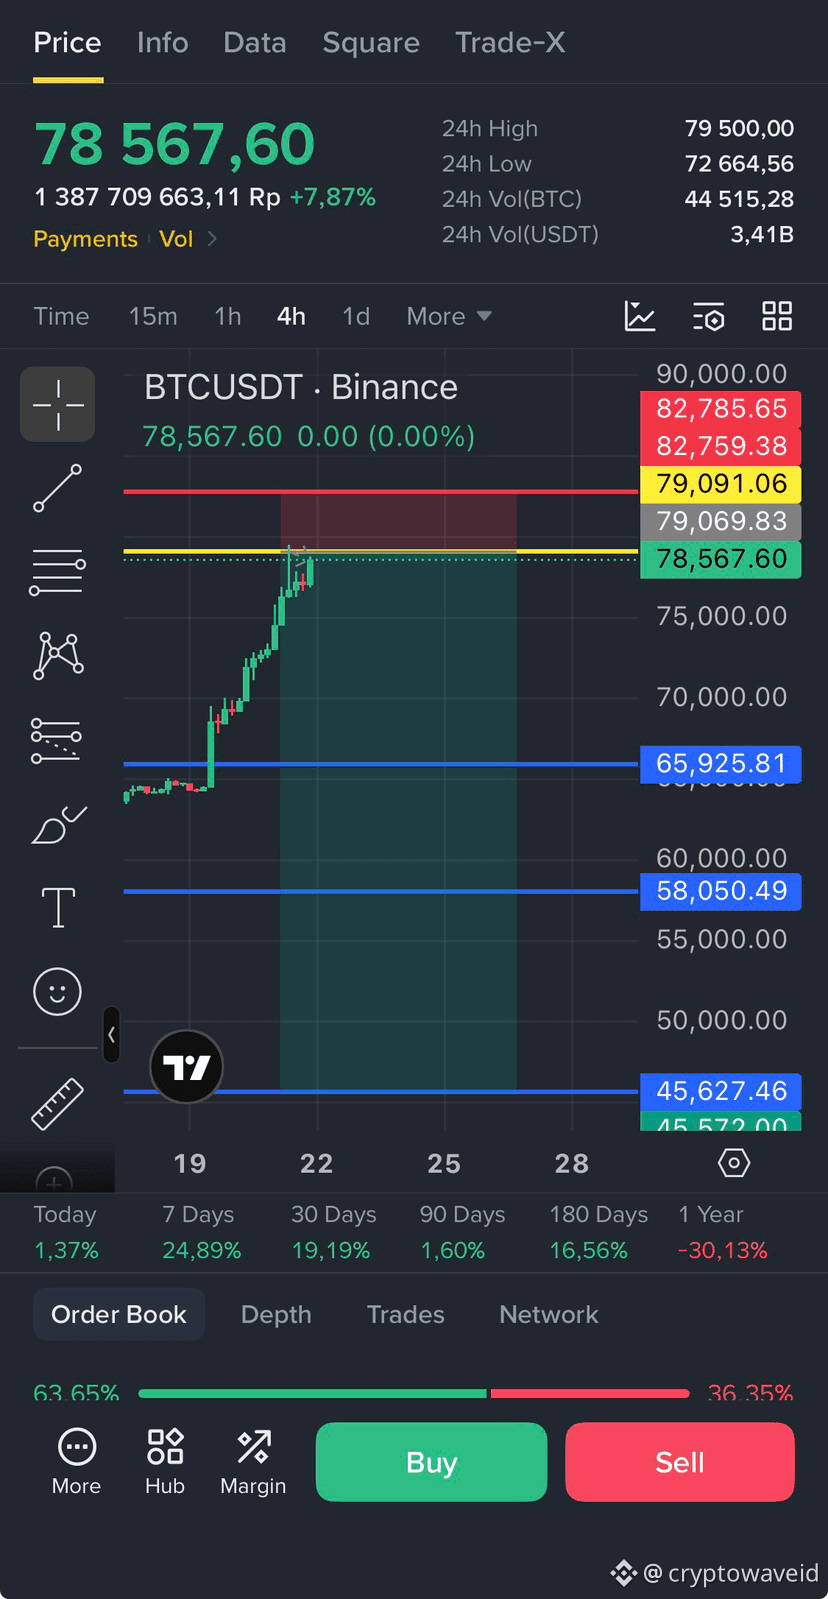The width and height of the screenshot is (828, 1599).
Task: Open the Margin trading icon
Action: point(253,1461)
